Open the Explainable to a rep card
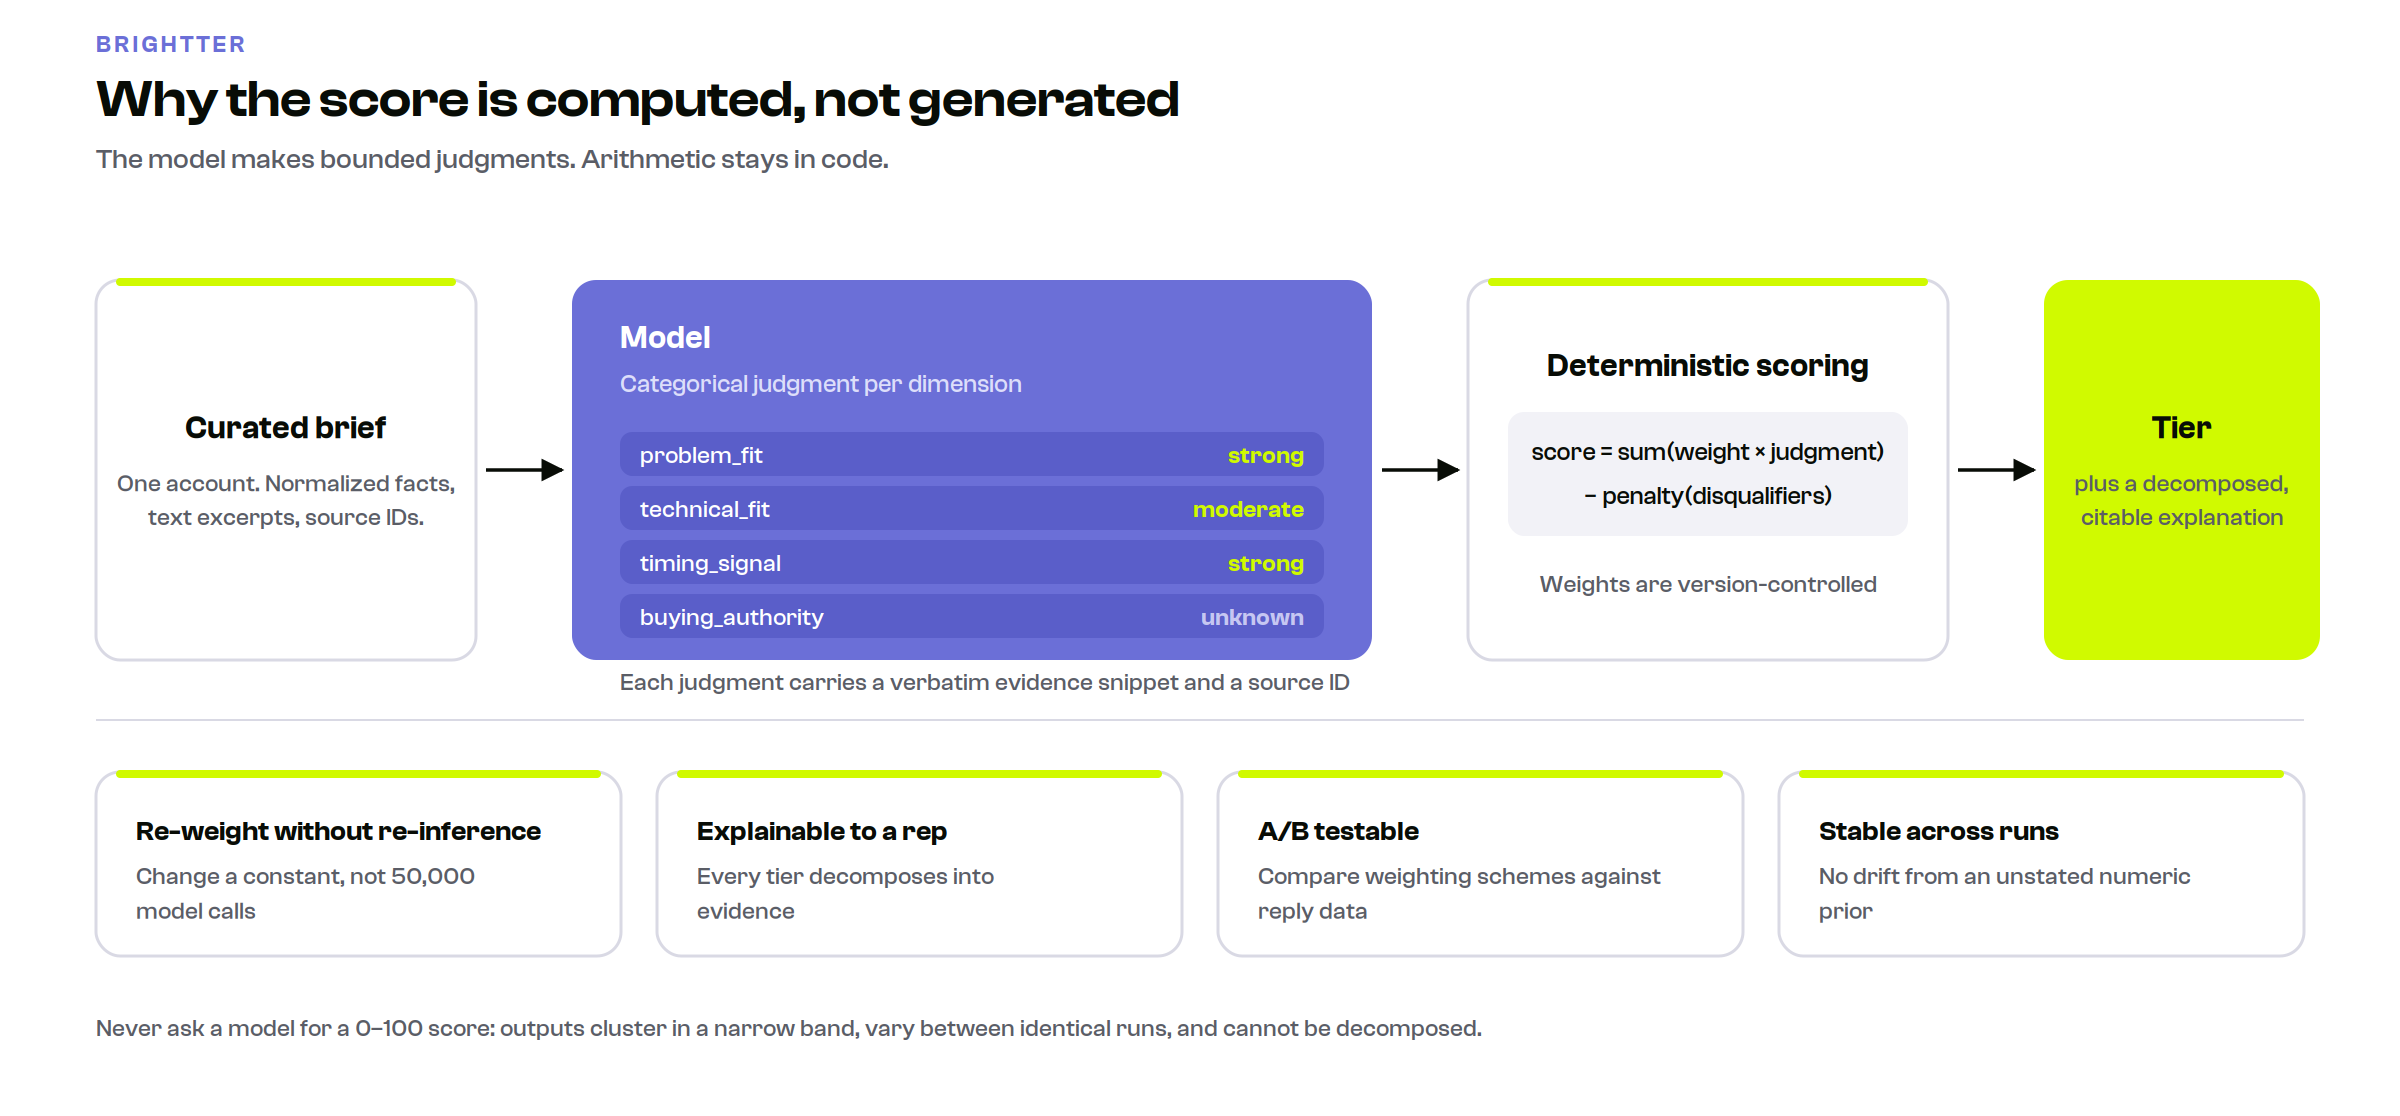 click(920, 864)
